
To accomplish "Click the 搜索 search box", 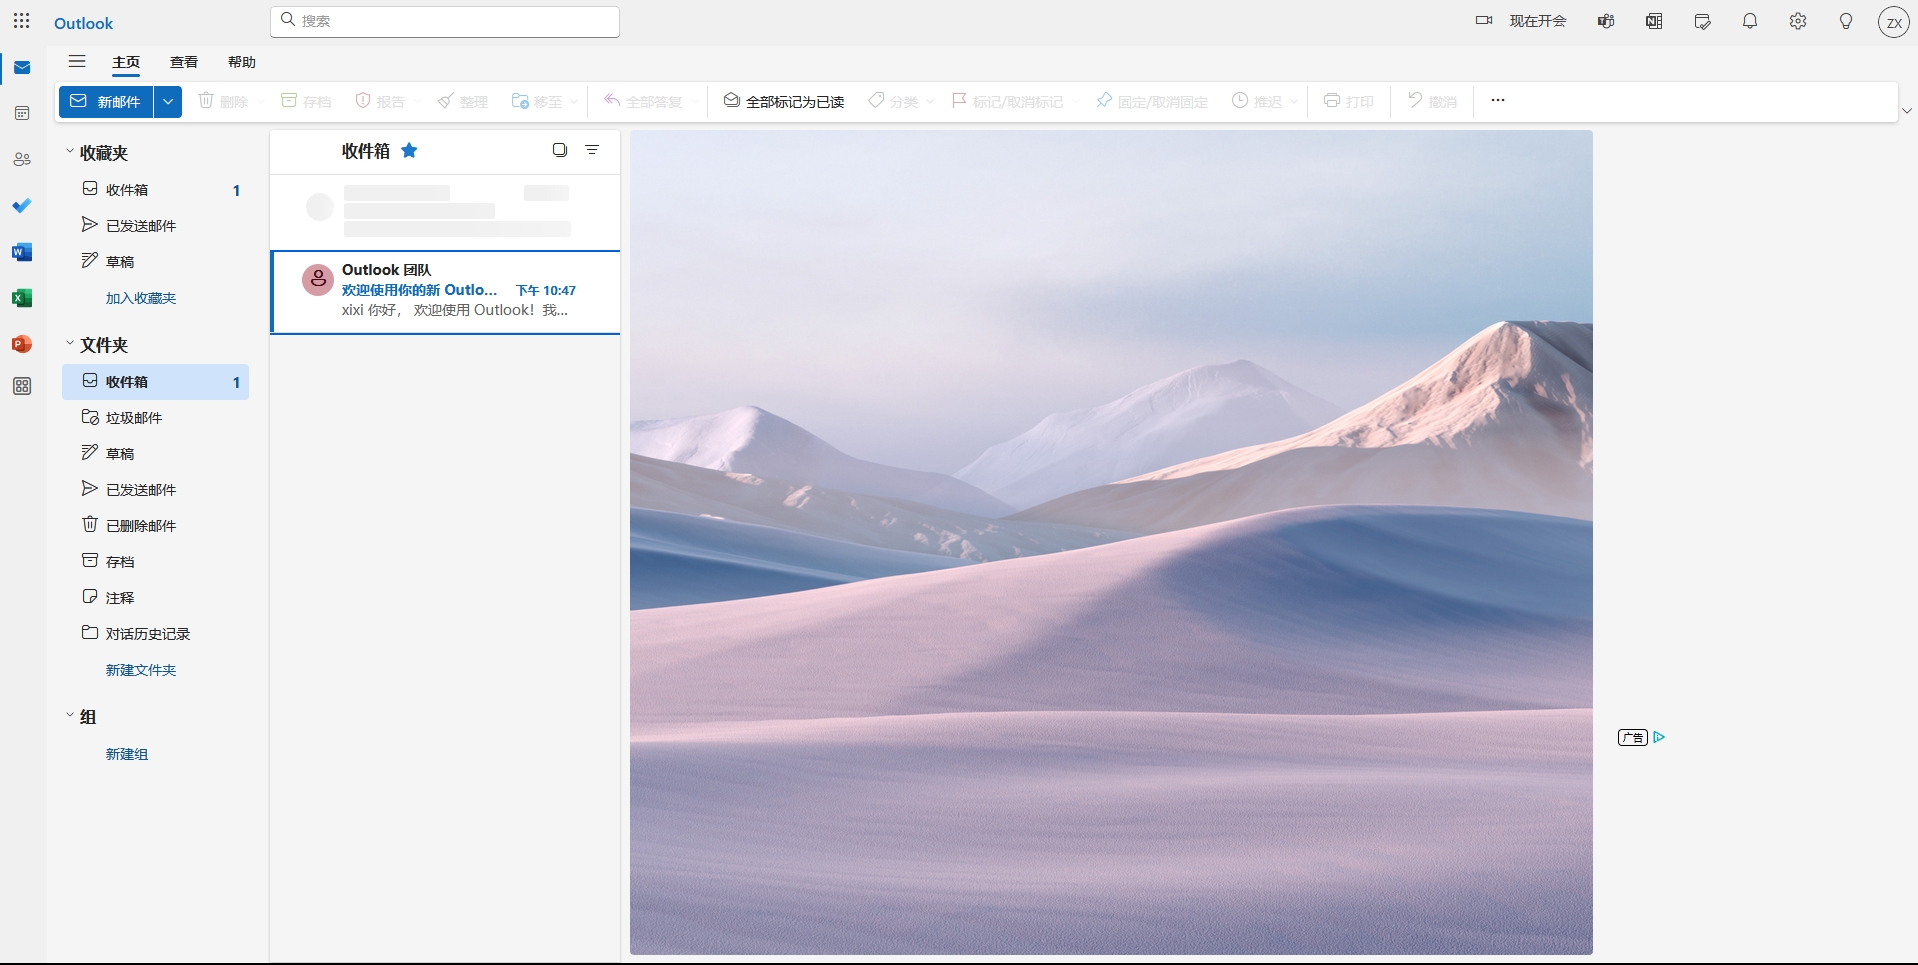I will [445, 21].
